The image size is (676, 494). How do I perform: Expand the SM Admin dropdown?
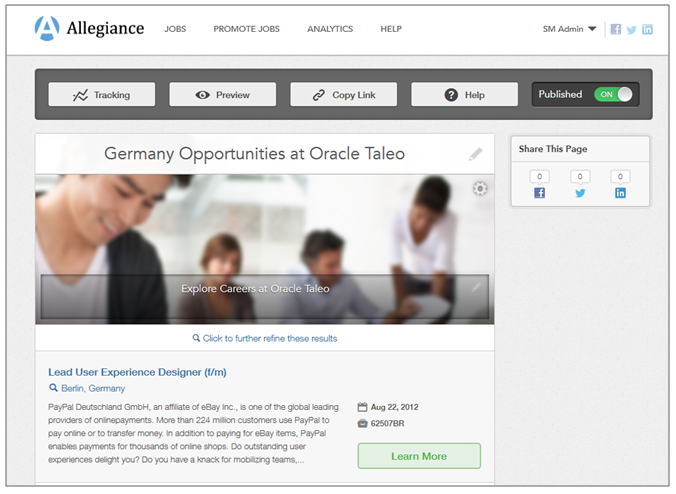click(x=569, y=29)
